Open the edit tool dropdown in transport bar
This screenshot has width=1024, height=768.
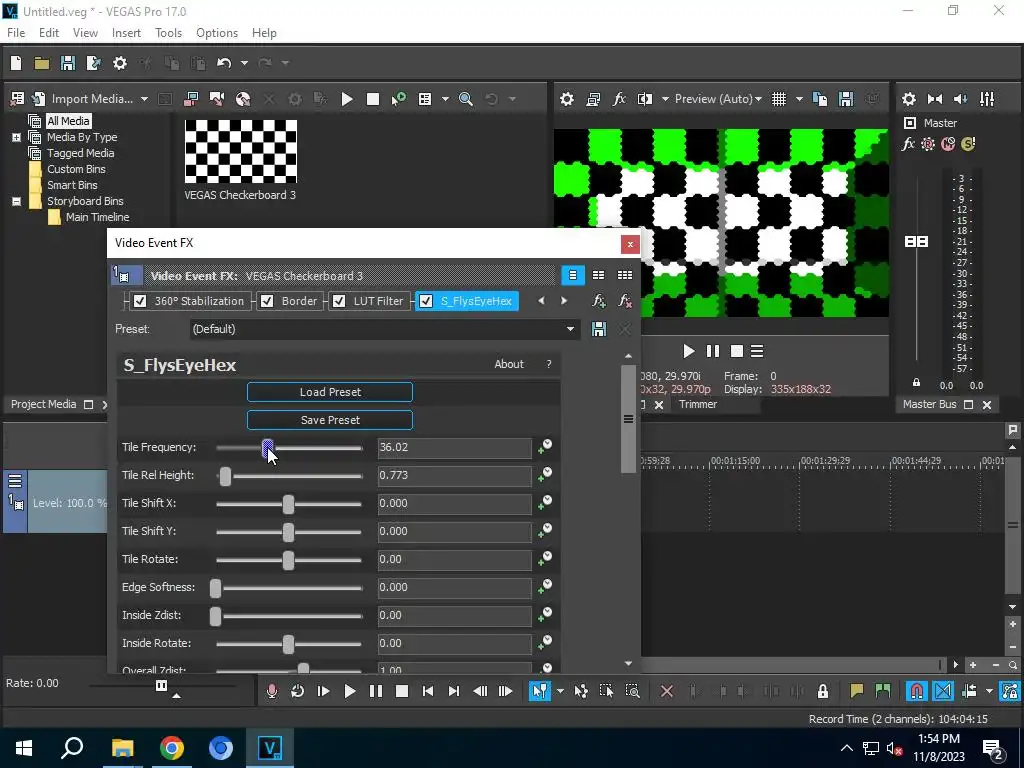[560, 691]
